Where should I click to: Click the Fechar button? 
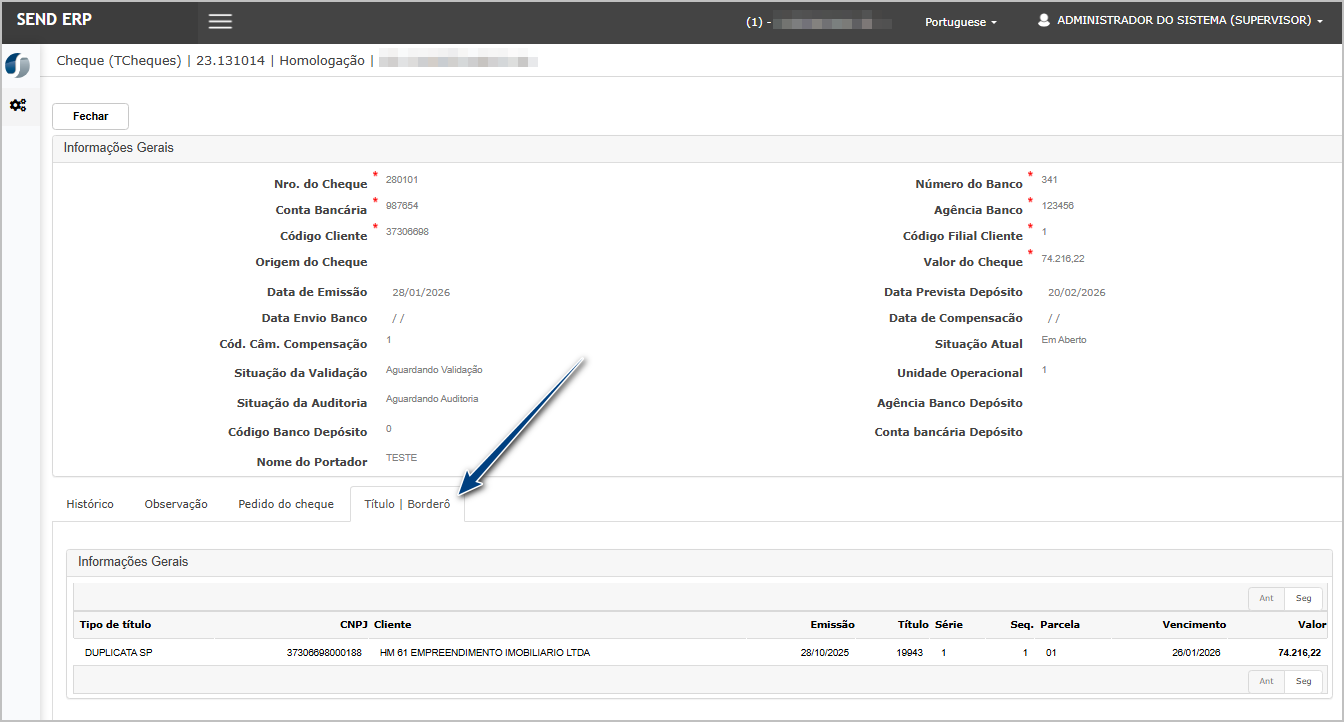pos(90,116)
